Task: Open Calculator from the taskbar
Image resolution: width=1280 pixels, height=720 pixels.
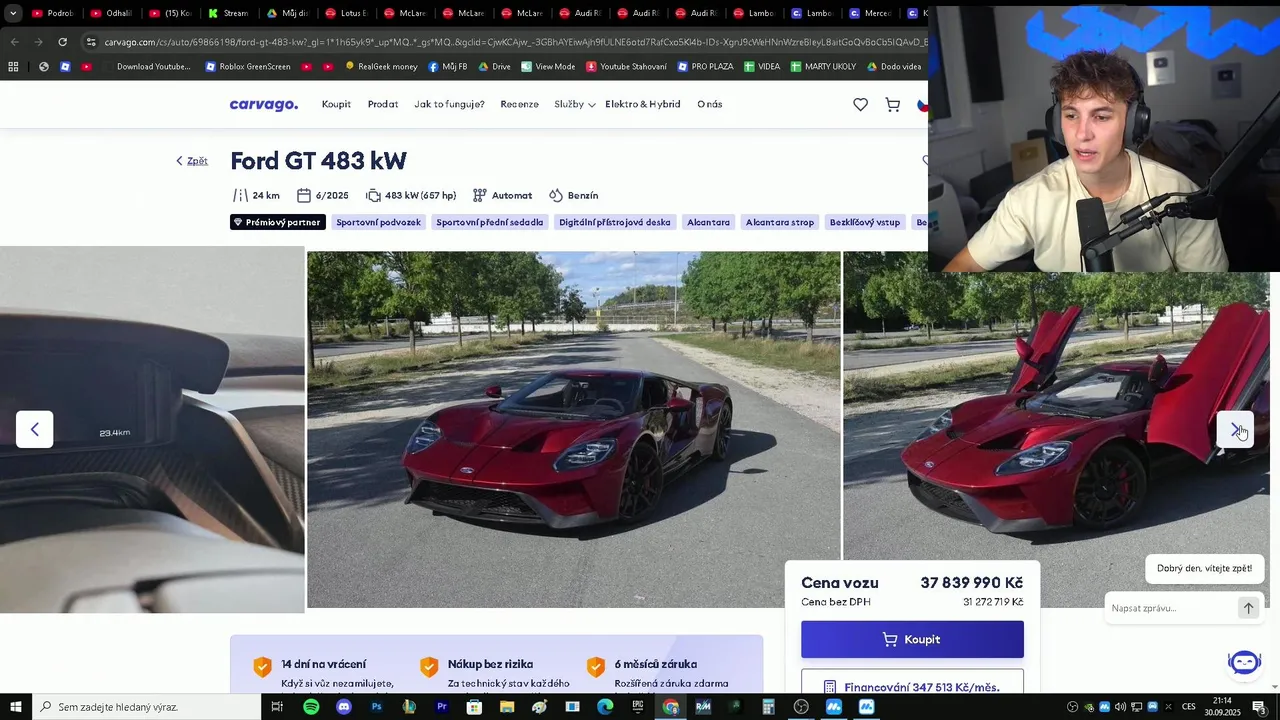Action: pos(768,707)
